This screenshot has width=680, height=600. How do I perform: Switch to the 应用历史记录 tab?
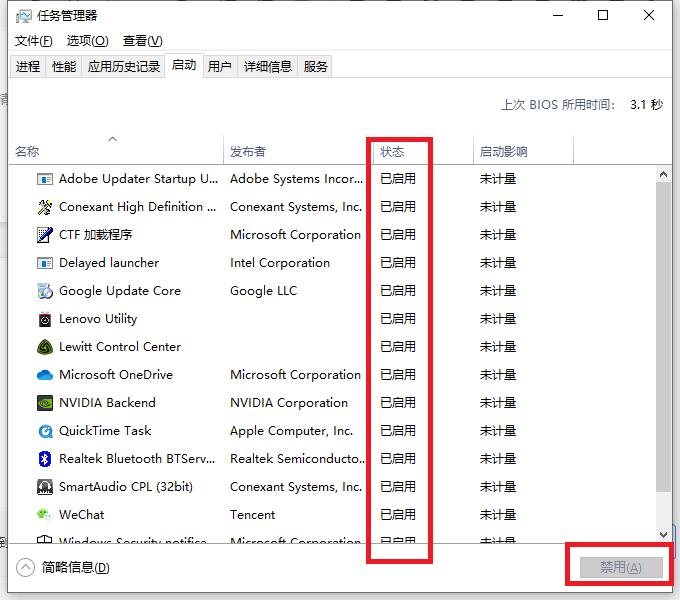tap(124, 66)
